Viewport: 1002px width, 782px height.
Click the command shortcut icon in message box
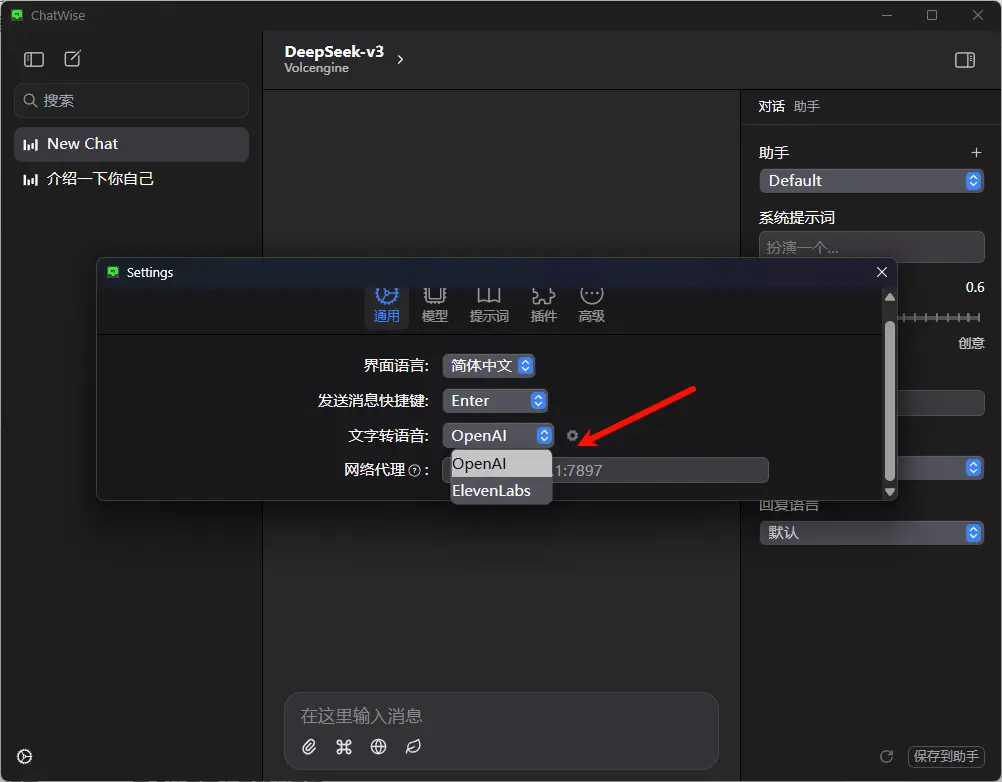(344, 747)
